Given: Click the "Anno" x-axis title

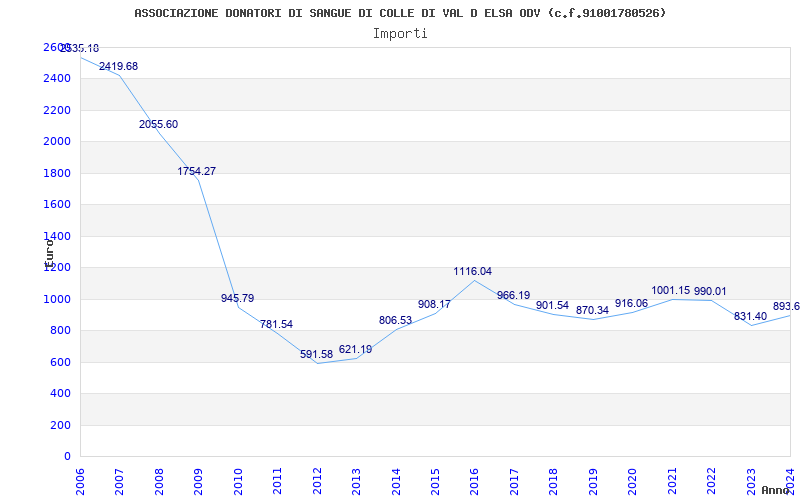Looking at the screenshot, I should coord(777,490).
